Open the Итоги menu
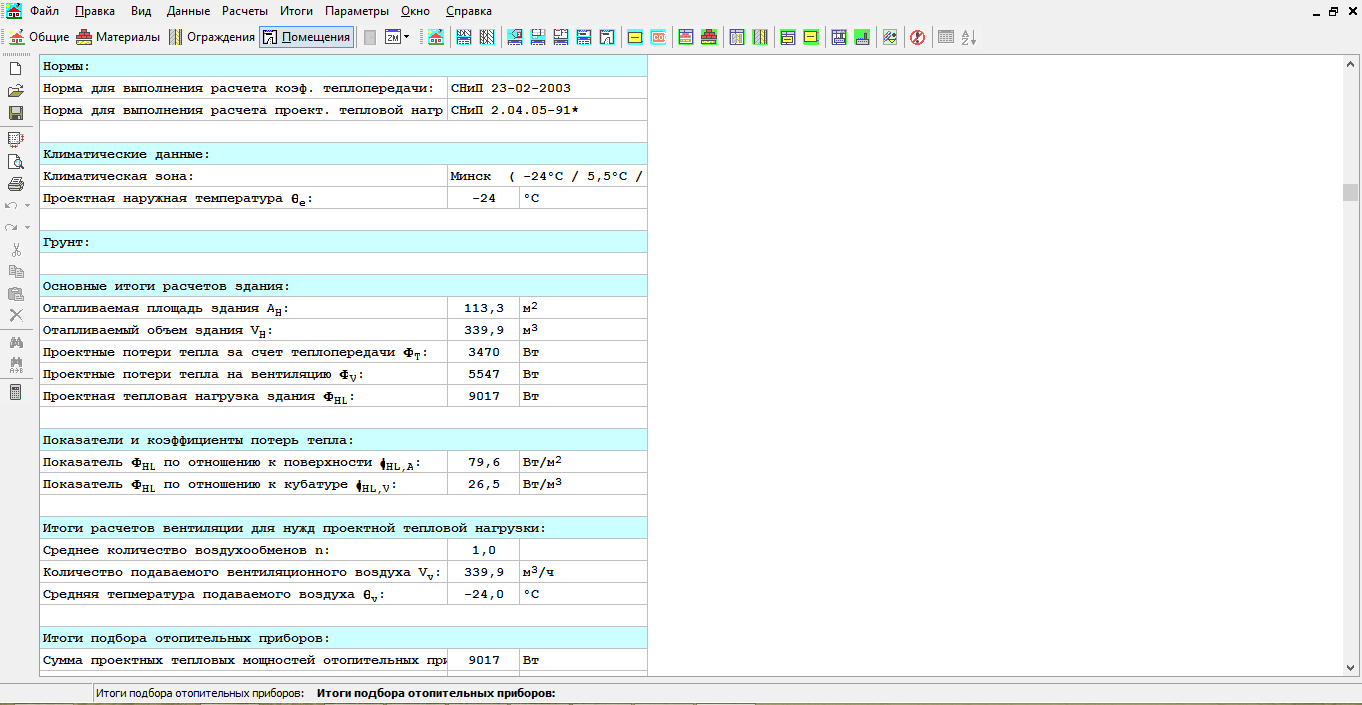Viewport: 1362px width, 705px height. tap(297, 11)
